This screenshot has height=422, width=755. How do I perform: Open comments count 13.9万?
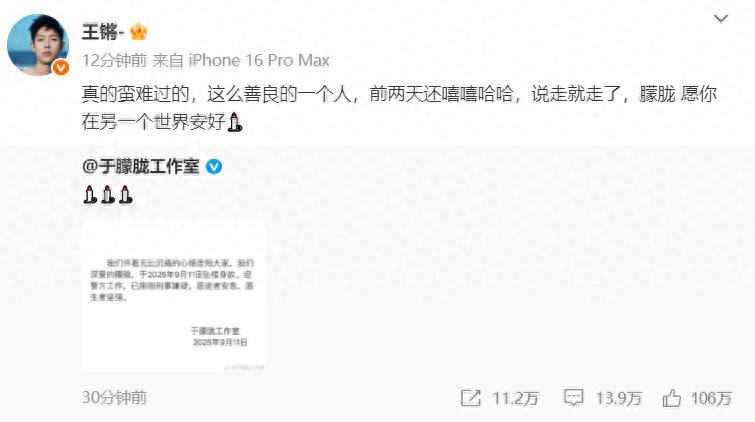click(619, 398)
